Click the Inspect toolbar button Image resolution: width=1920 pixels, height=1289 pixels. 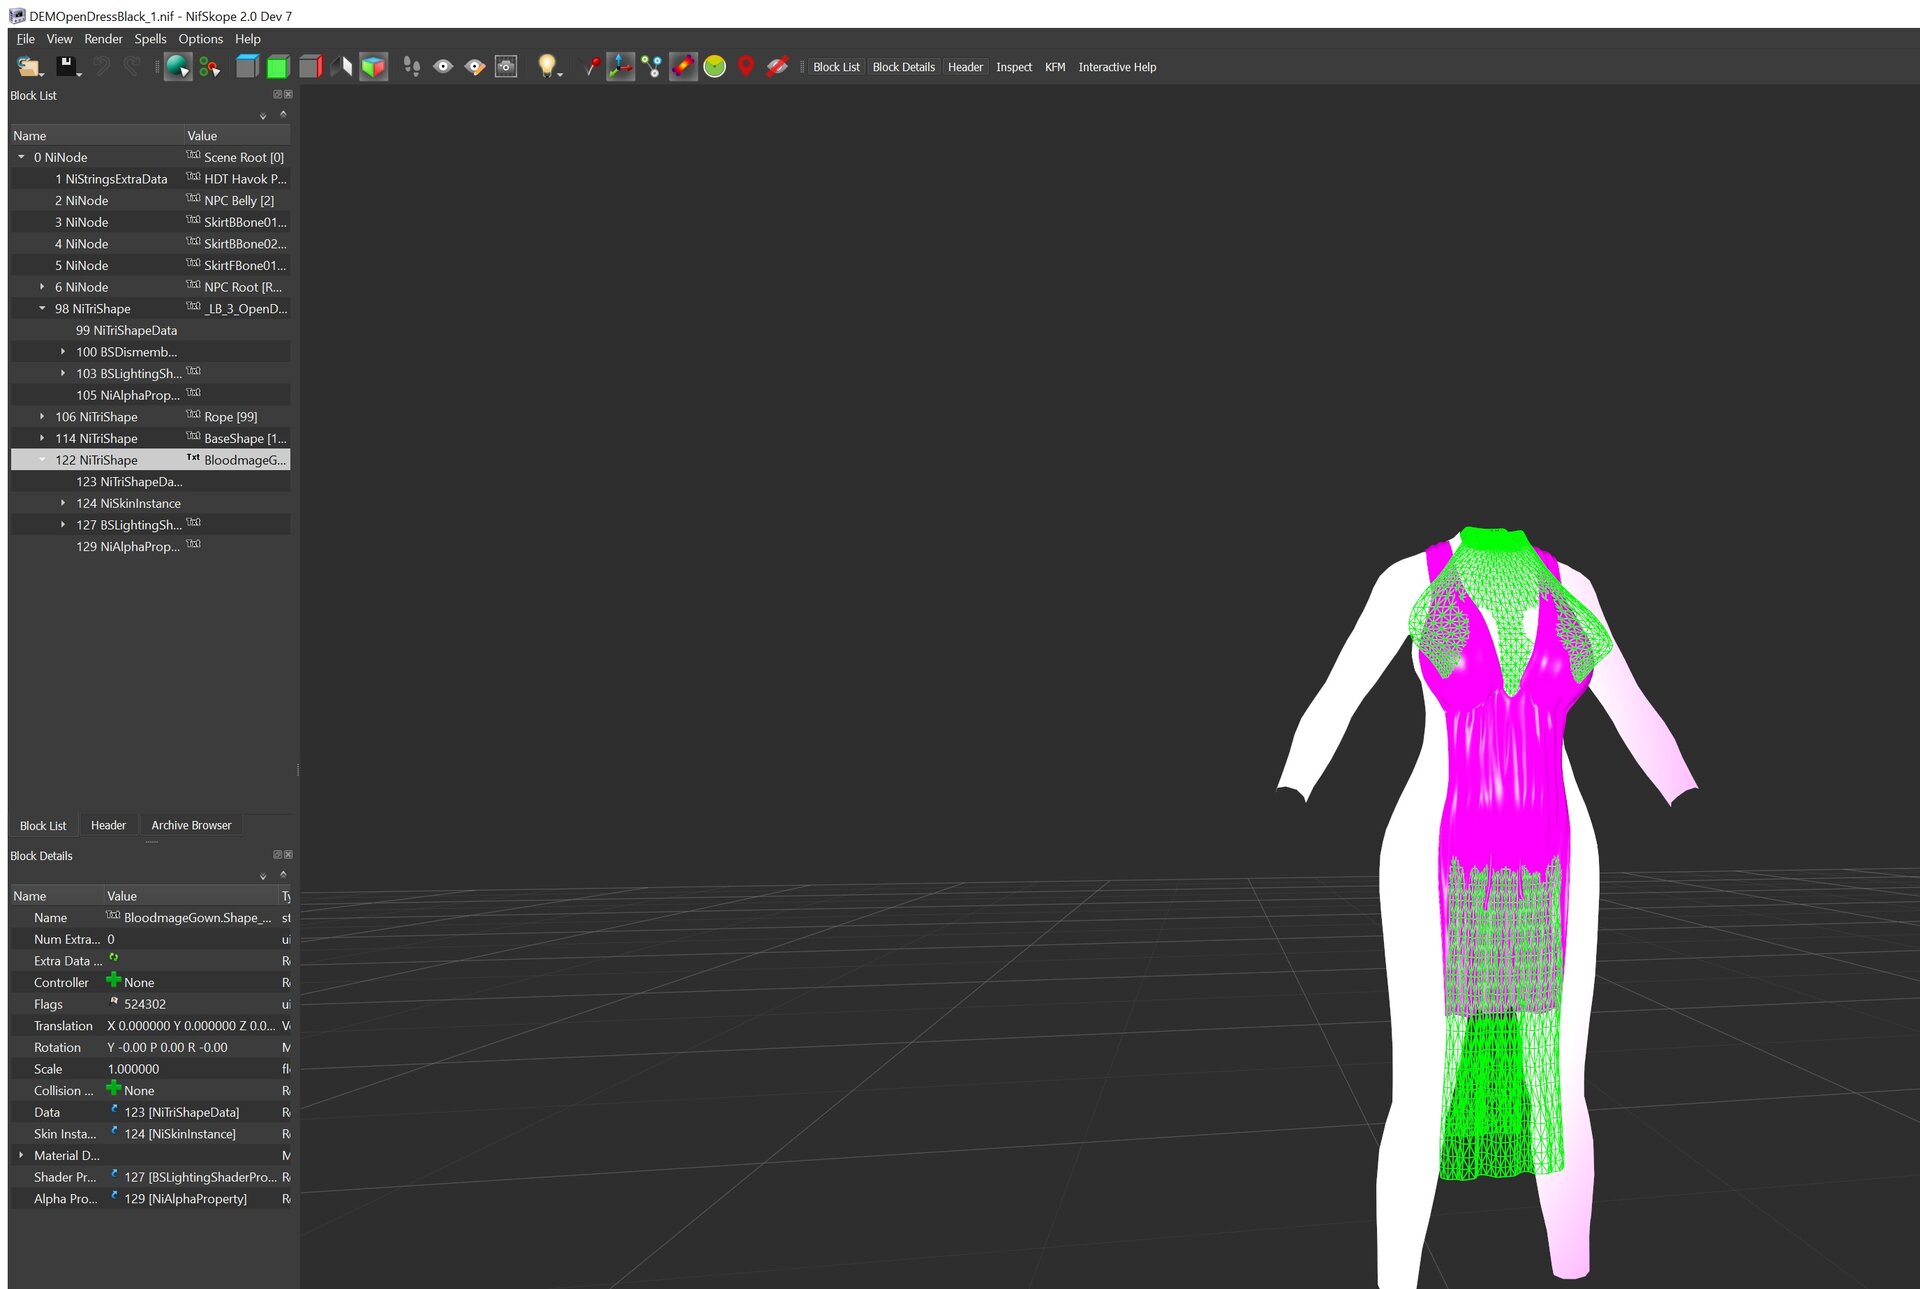point(1014,67)
